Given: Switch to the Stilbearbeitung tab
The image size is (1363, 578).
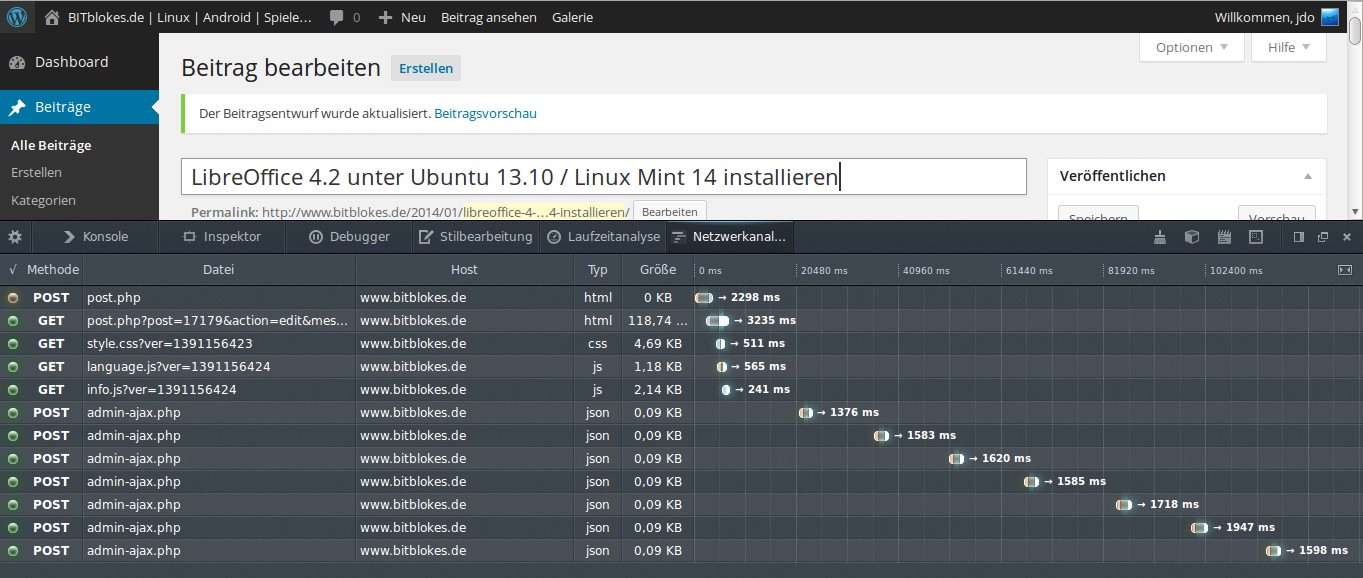Looking at the screenshot, I should tap(476, 237).
